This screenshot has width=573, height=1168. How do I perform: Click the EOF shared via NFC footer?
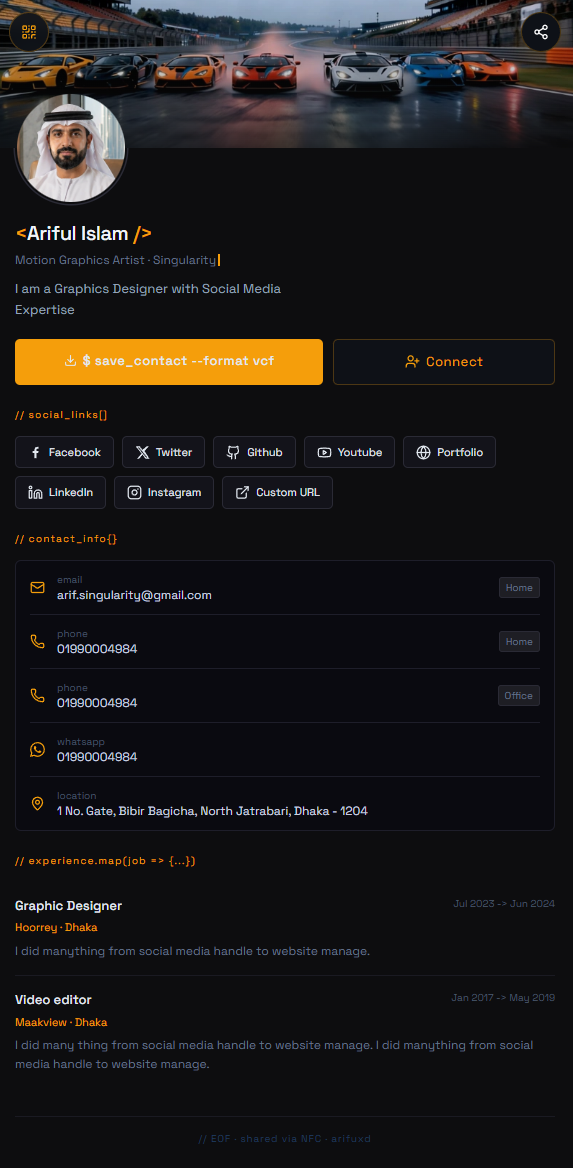coord(285,1139)
